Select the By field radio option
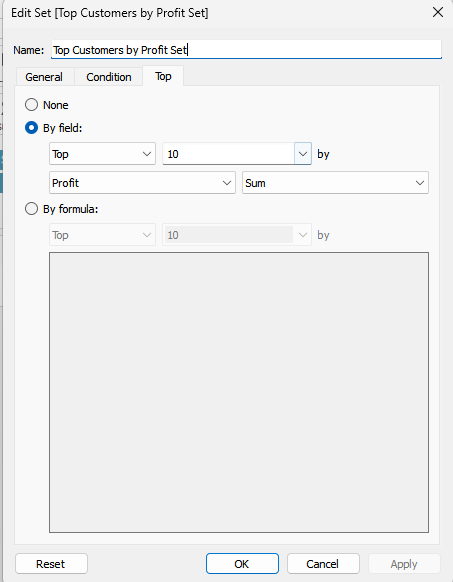The image size is (453, 582). click(x=32, y=128)
